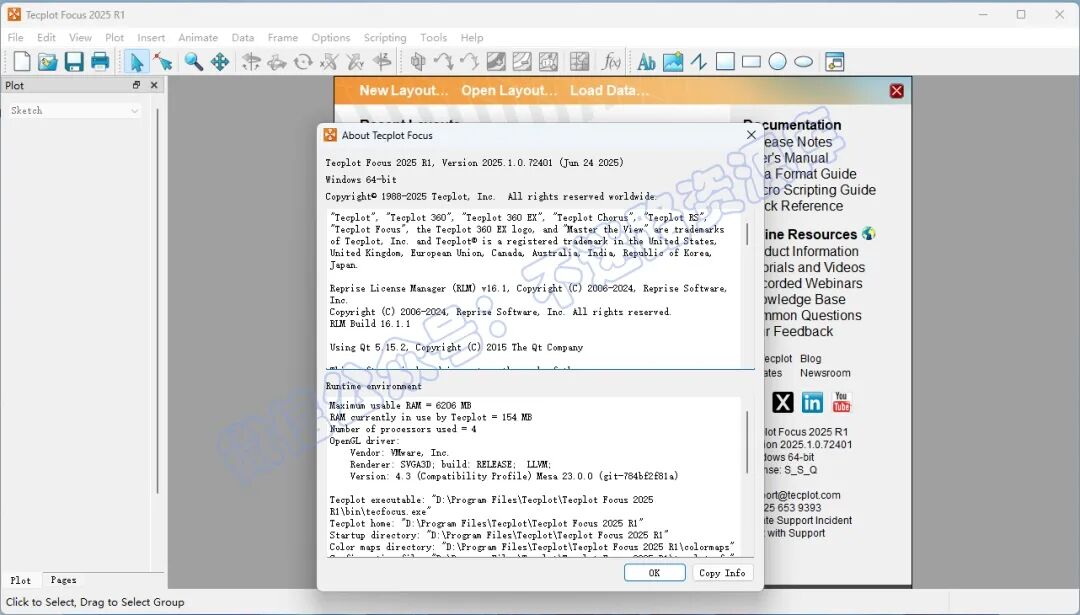Click the Plot sidebar vertical scrollbar
This screenshot has height=615, width=1080.
pyautogui.click(x=158, y=300)
